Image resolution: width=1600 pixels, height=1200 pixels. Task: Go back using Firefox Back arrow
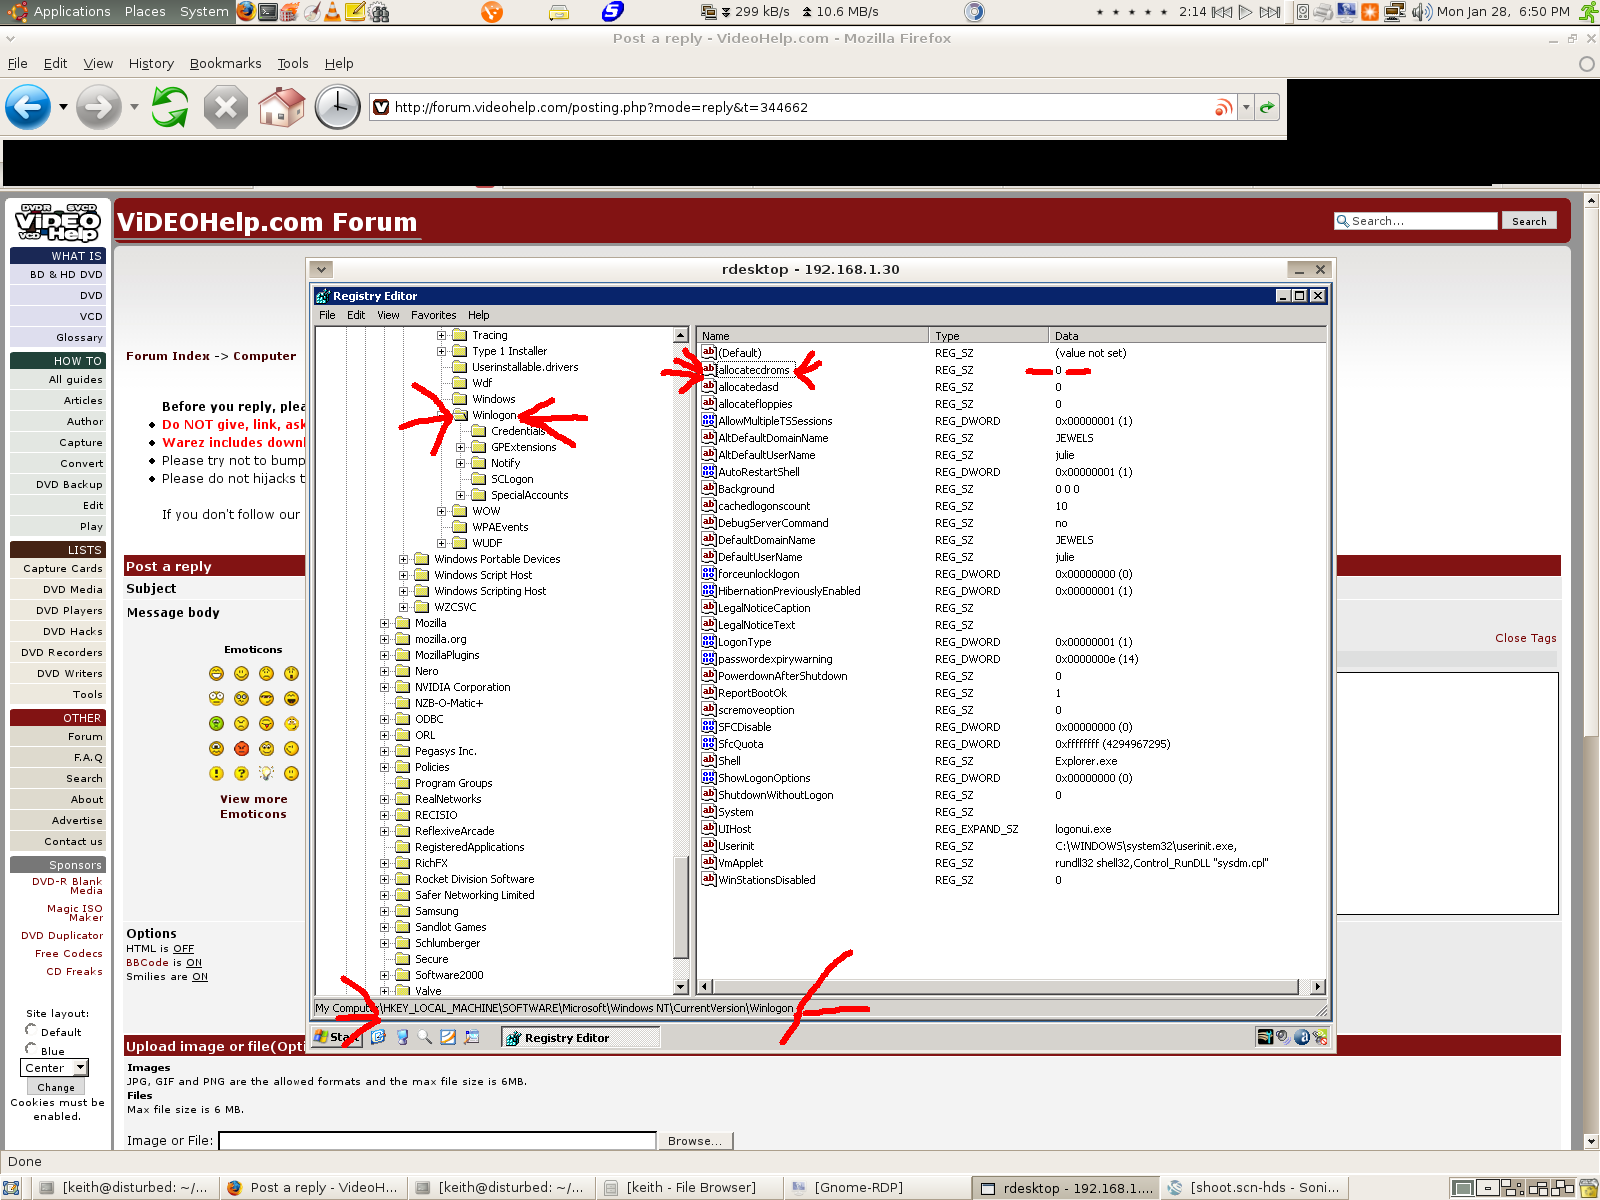point(28,106)
